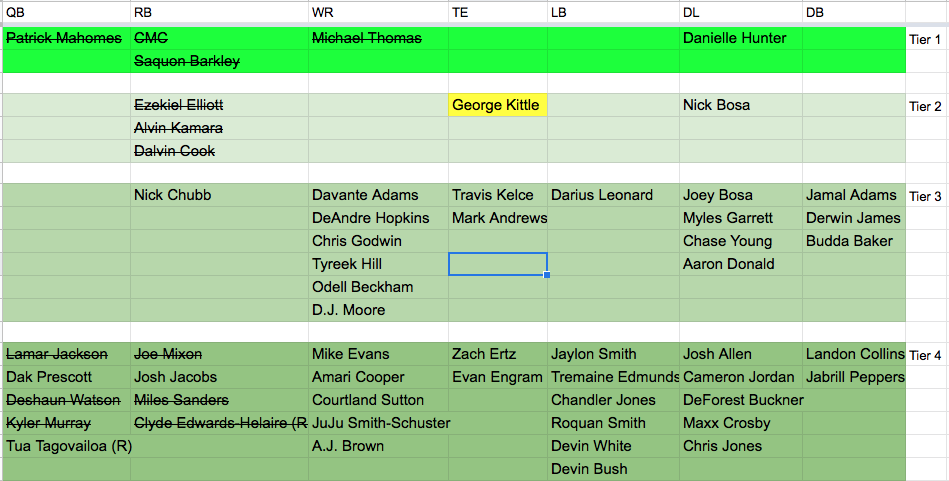Select the Dak Prescott cell
Viewport: 949px width, 481px height.
point(66,378)
